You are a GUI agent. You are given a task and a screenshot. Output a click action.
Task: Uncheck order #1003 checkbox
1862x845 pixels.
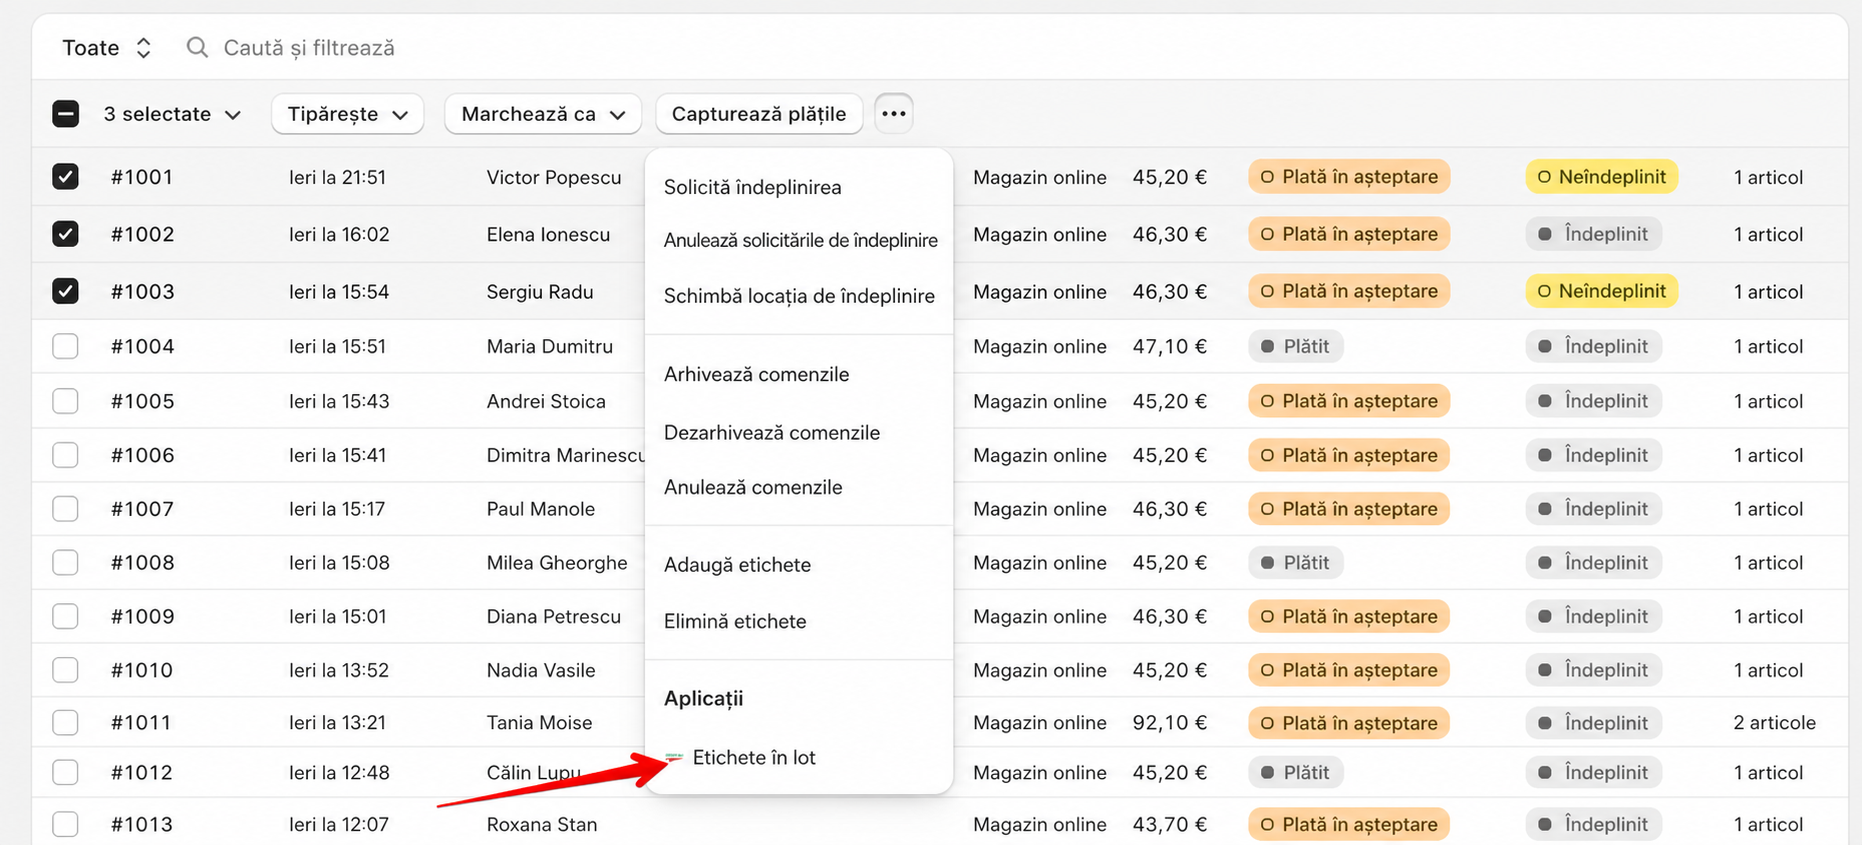tap(66, 291)
